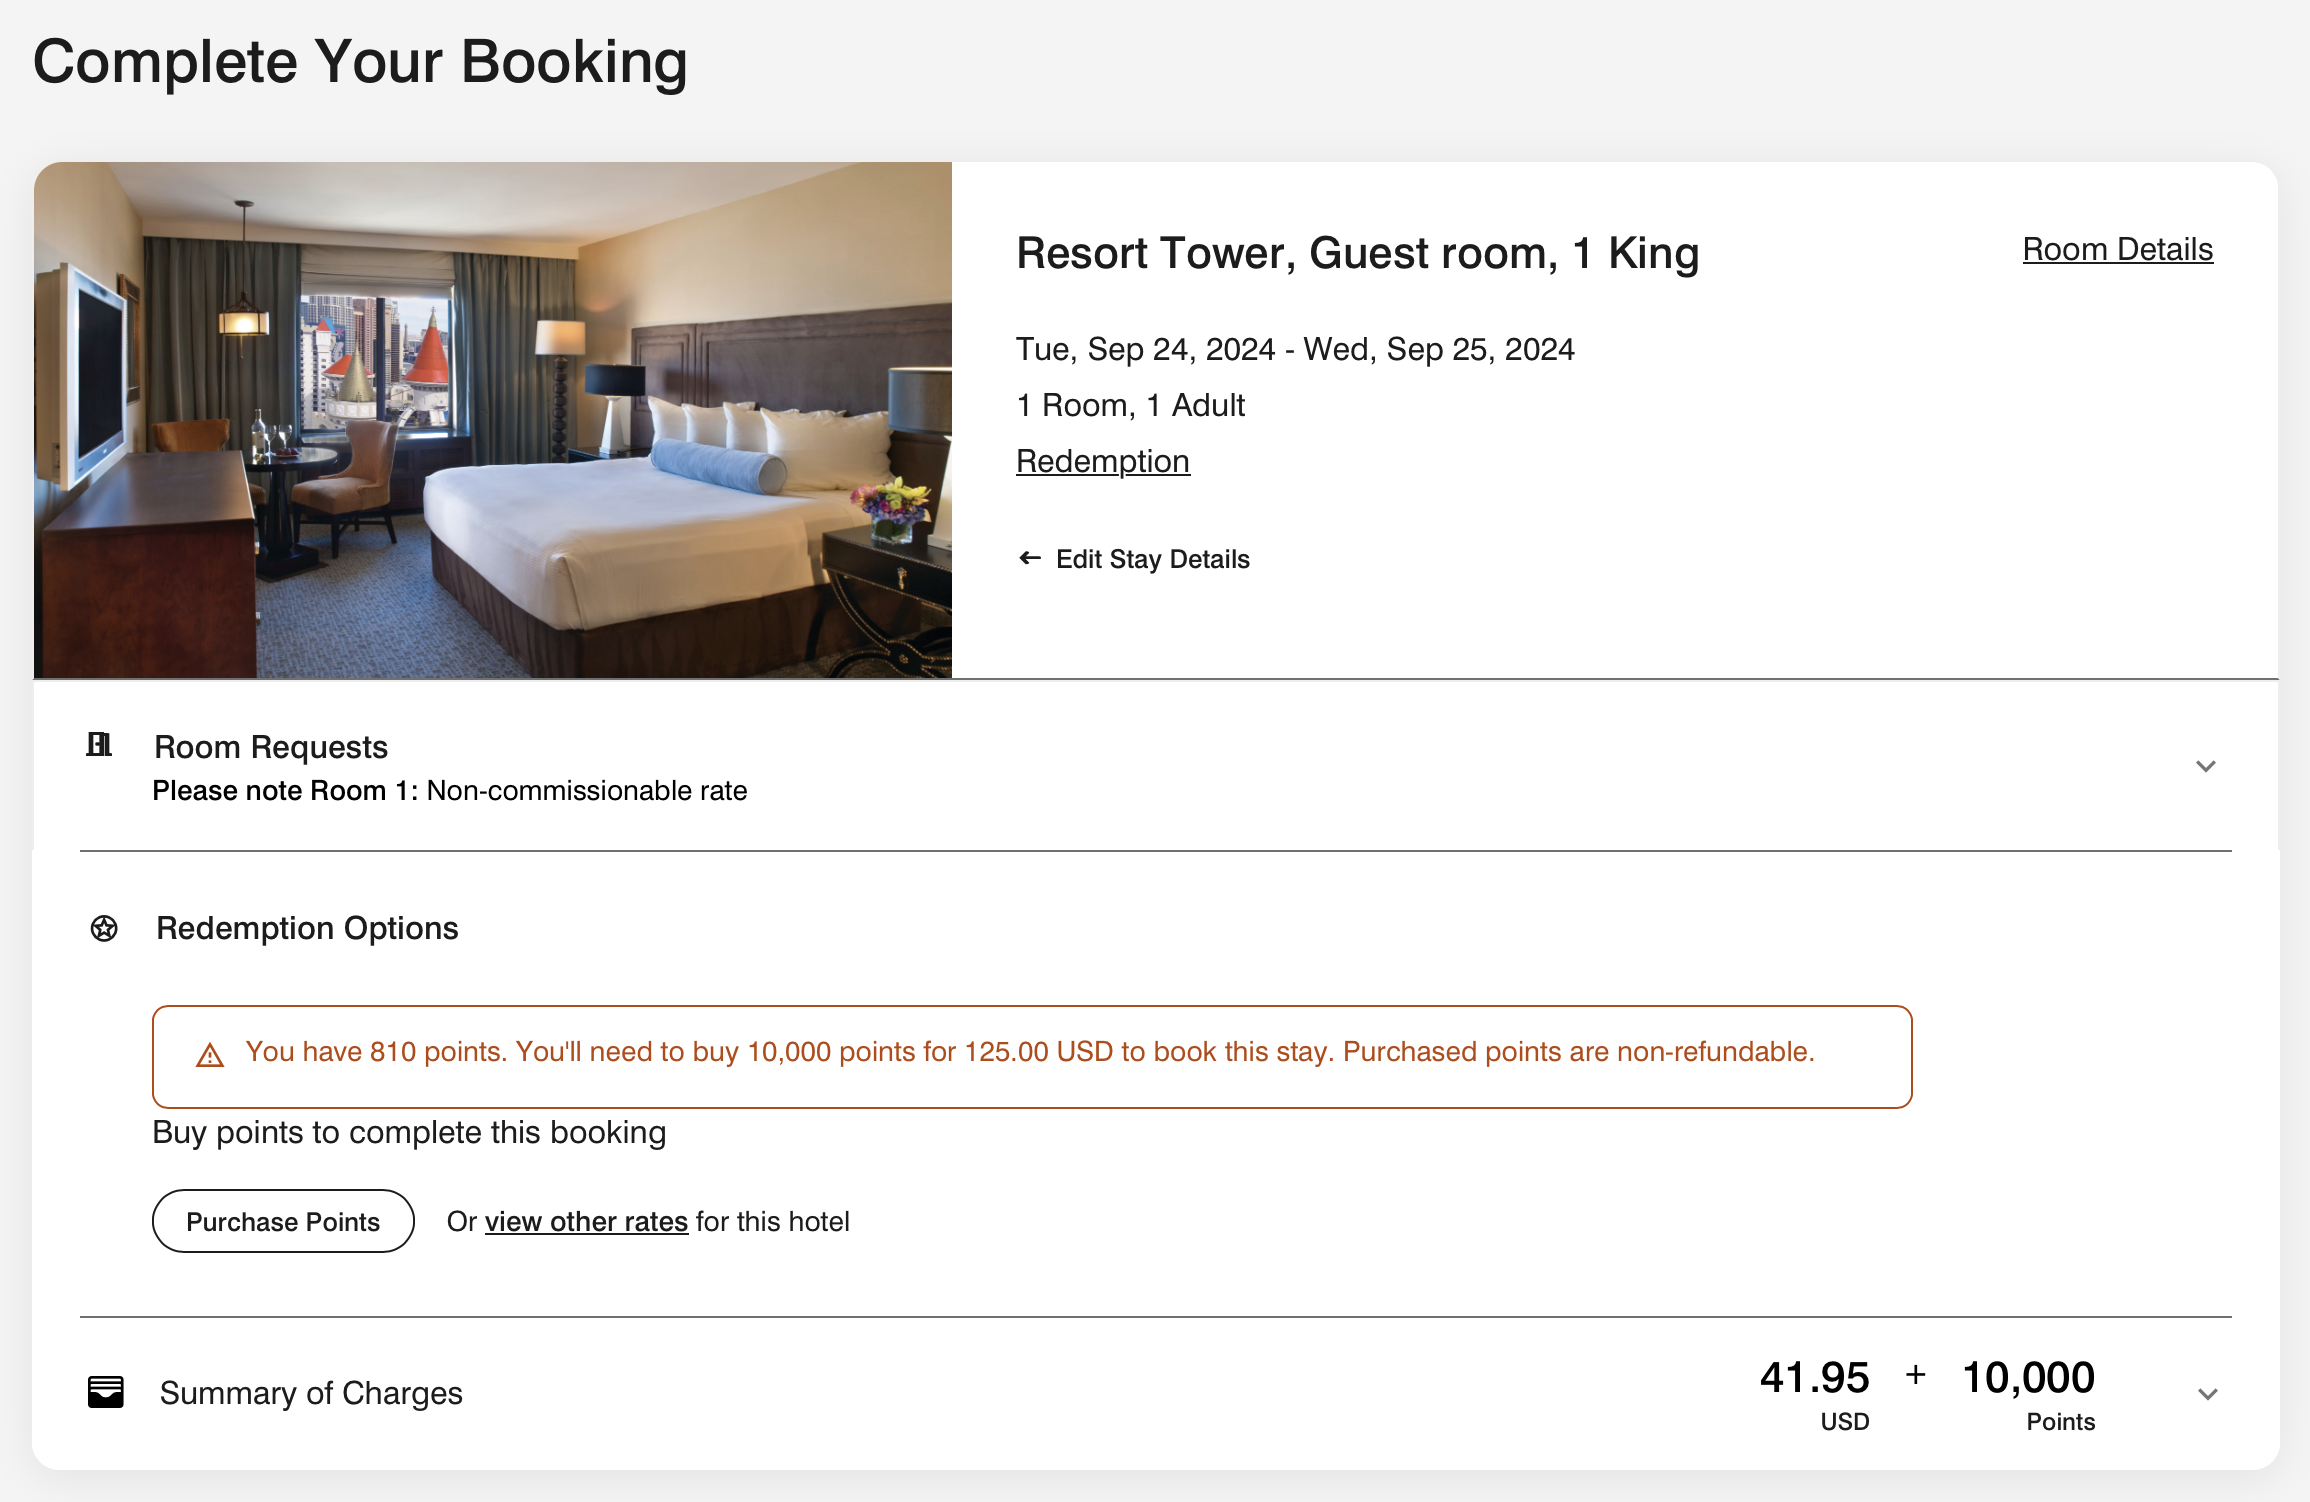The image size is (2310, 1502).
Task: Select the Resort Tower, Guest room heading
Action: tap(1357, 252)
